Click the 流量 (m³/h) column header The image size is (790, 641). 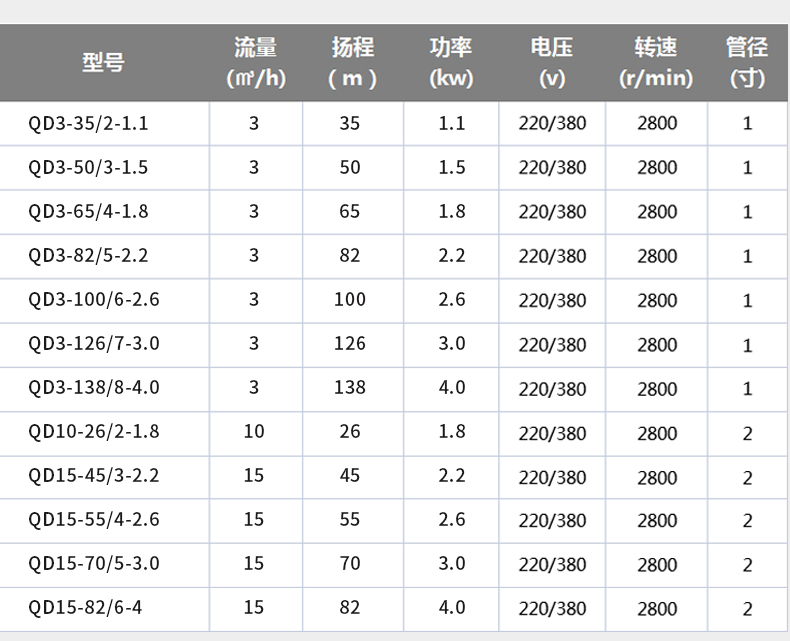click(254, 62)
